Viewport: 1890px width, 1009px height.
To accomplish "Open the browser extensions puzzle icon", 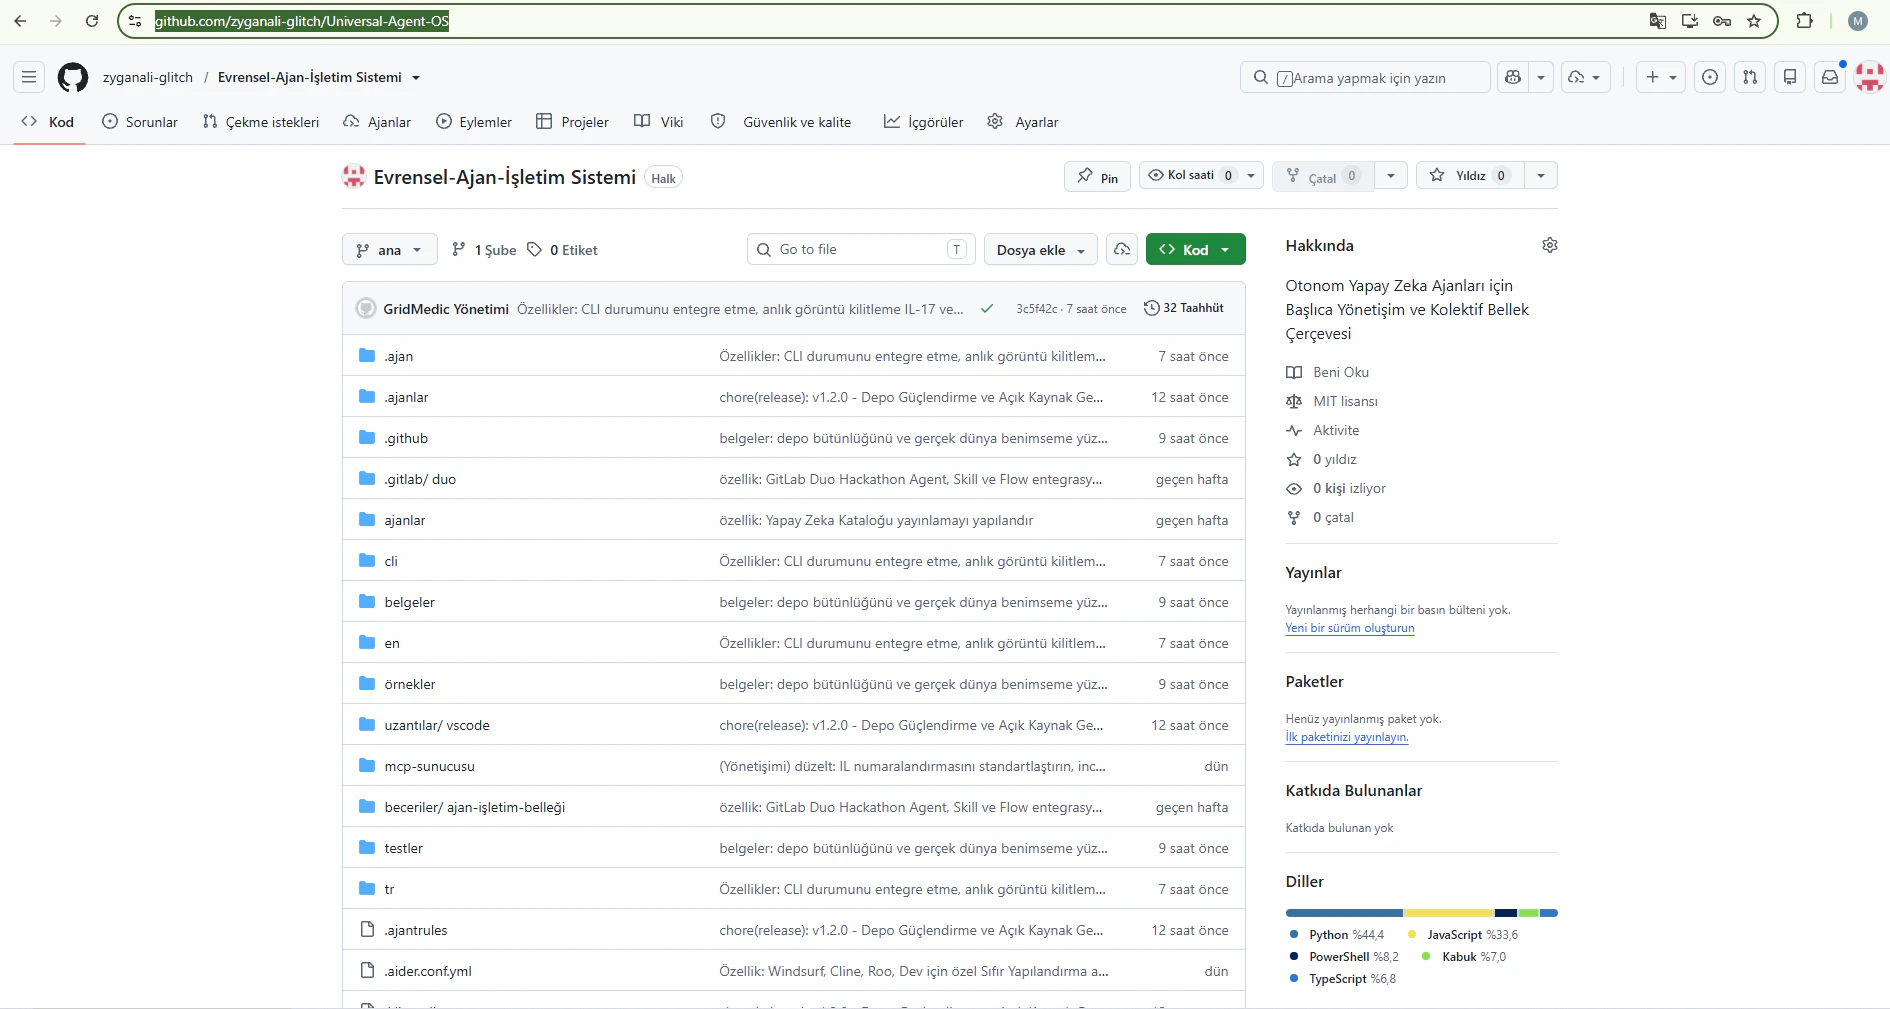I will (1804, 21).
